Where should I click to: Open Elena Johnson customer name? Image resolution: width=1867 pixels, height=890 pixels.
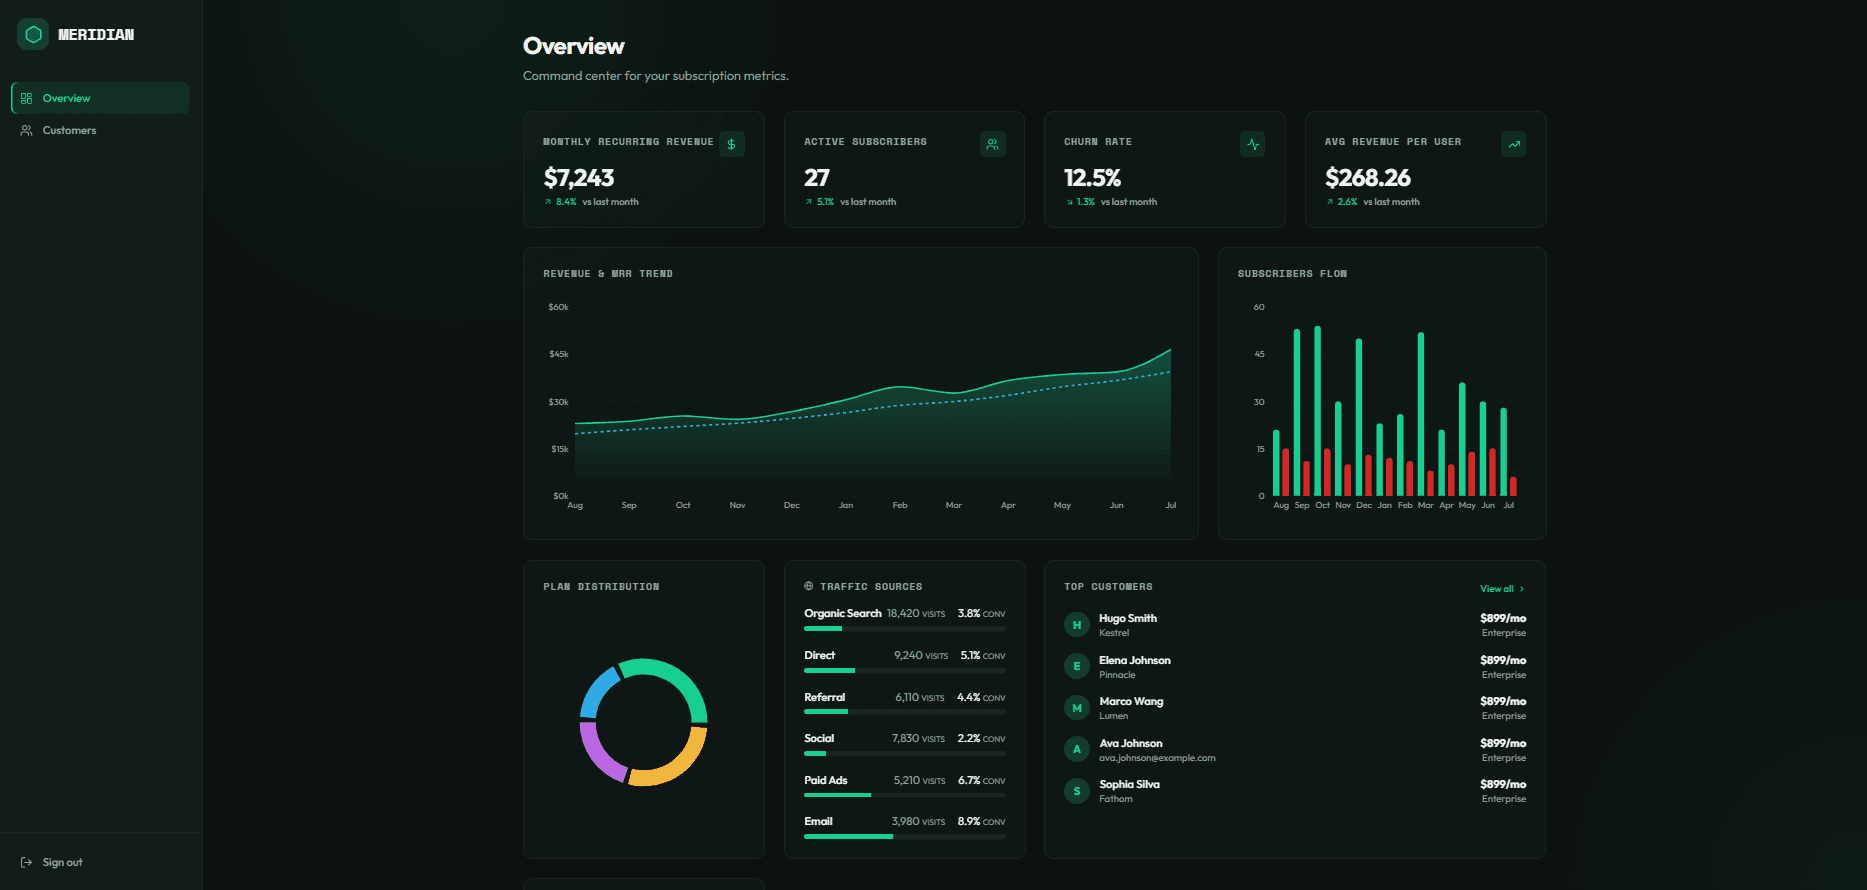(x=1135, y=660)
